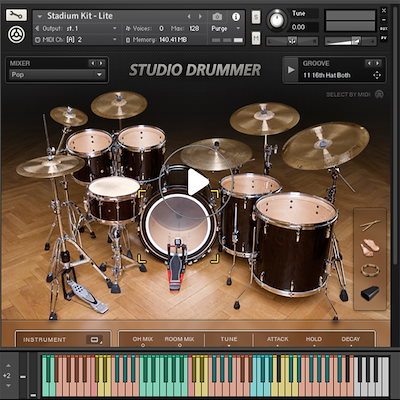400x400 pixels.
Task: Click the DECAY parameter label
Action: click(x=351, y=339)
